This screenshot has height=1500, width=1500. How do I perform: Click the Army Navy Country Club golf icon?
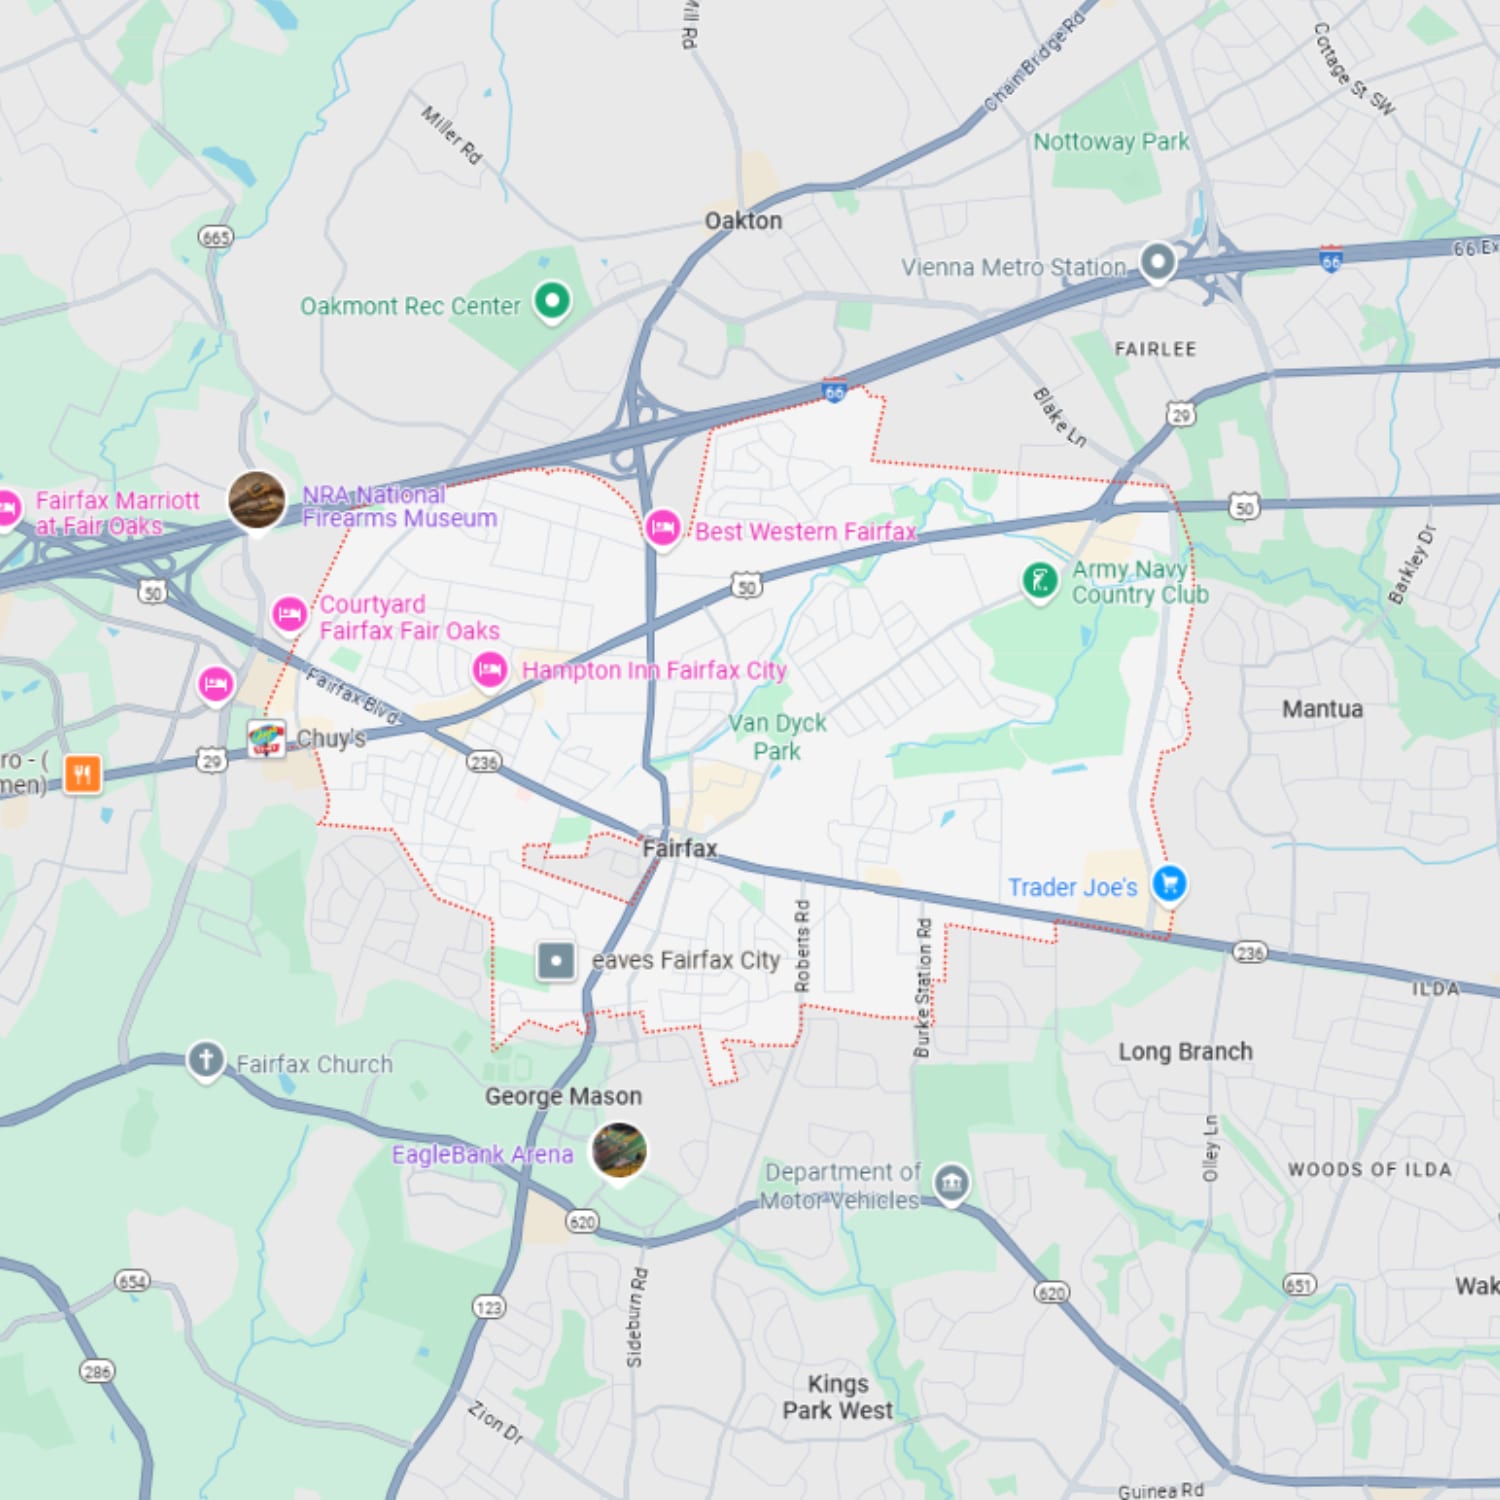(x=1040, y=581)
